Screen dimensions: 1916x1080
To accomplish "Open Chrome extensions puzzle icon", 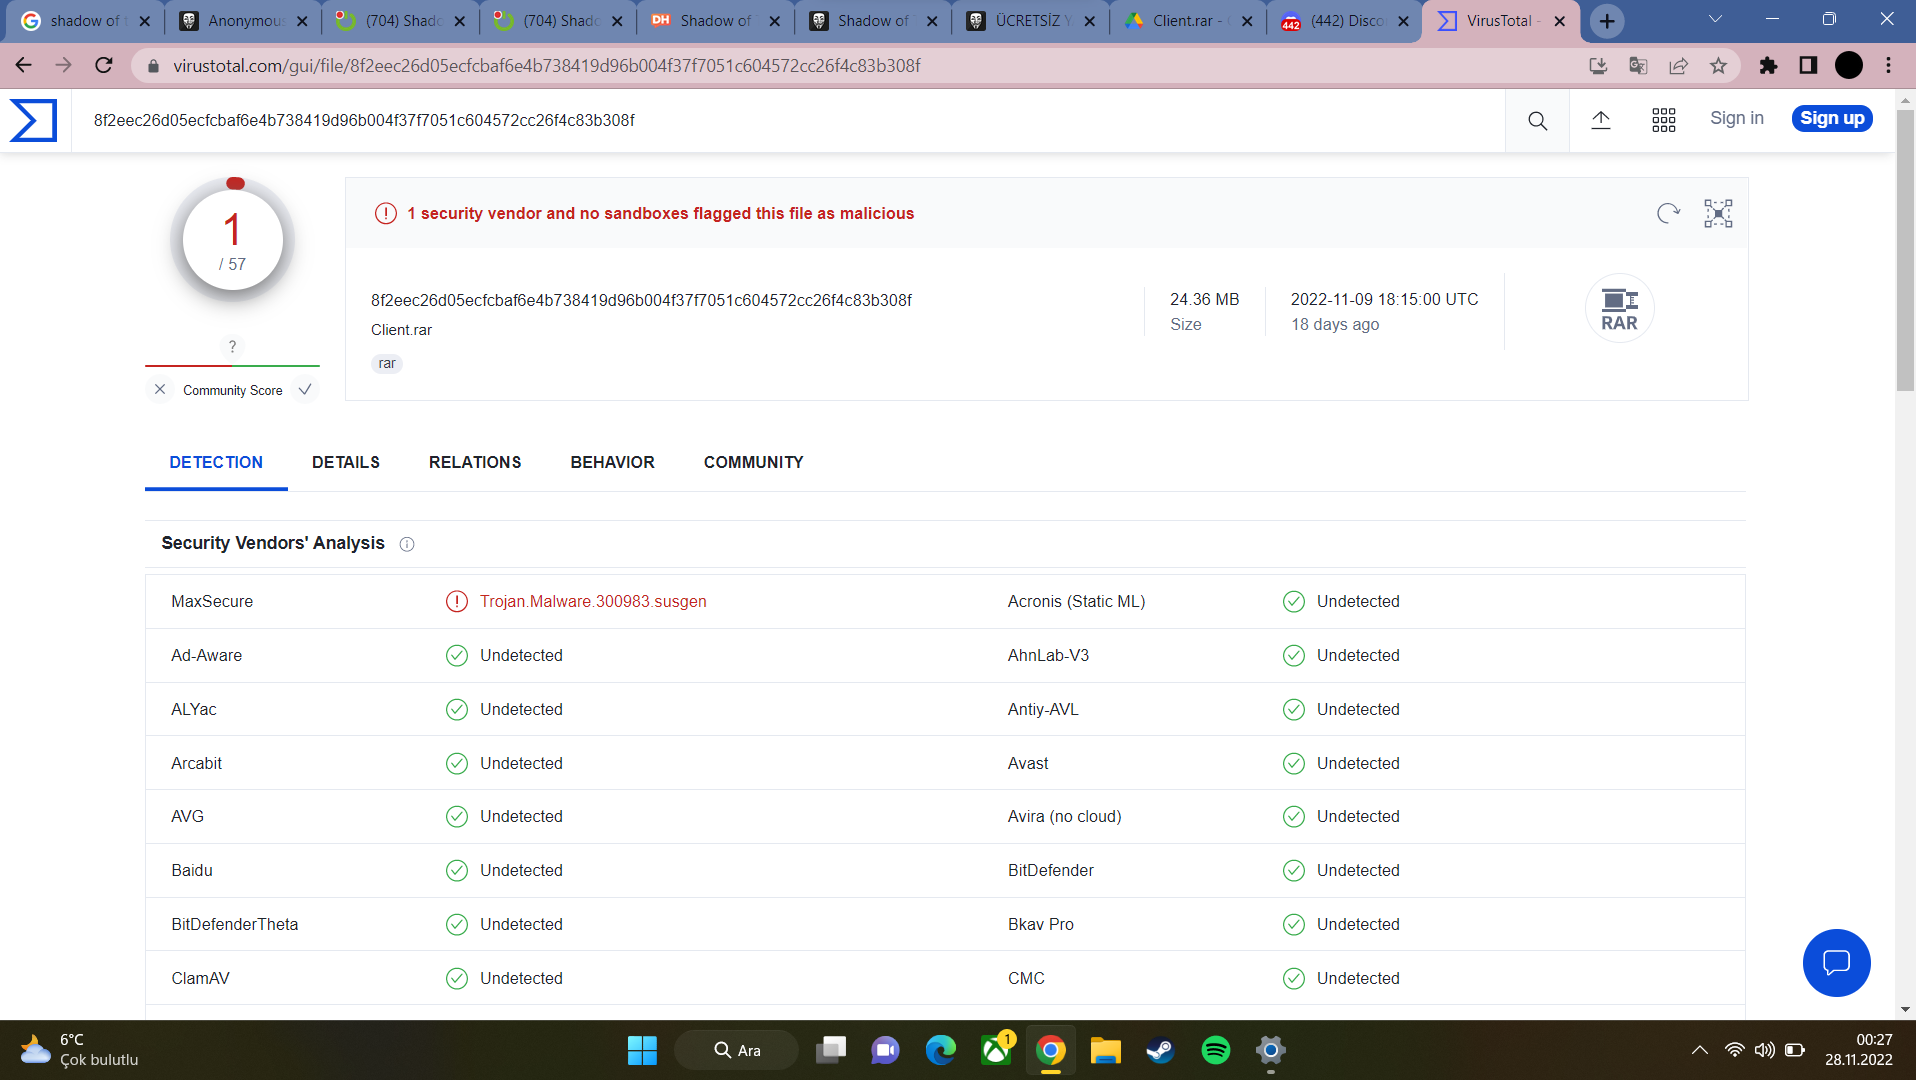I will 1768,65.
